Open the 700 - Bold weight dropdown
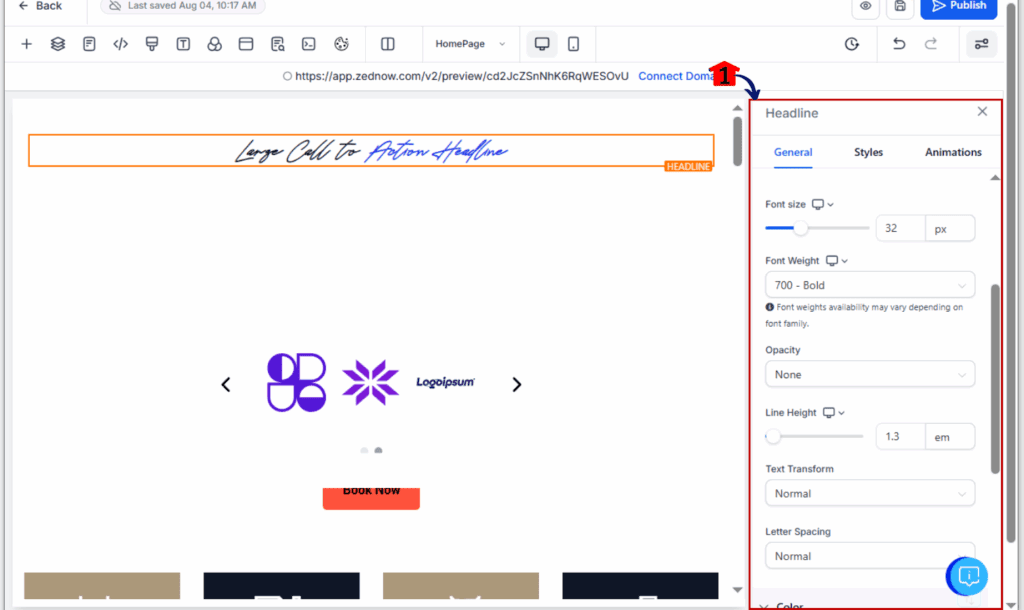The height and width of the screenshot is (610, 1024). click(869, 285)
